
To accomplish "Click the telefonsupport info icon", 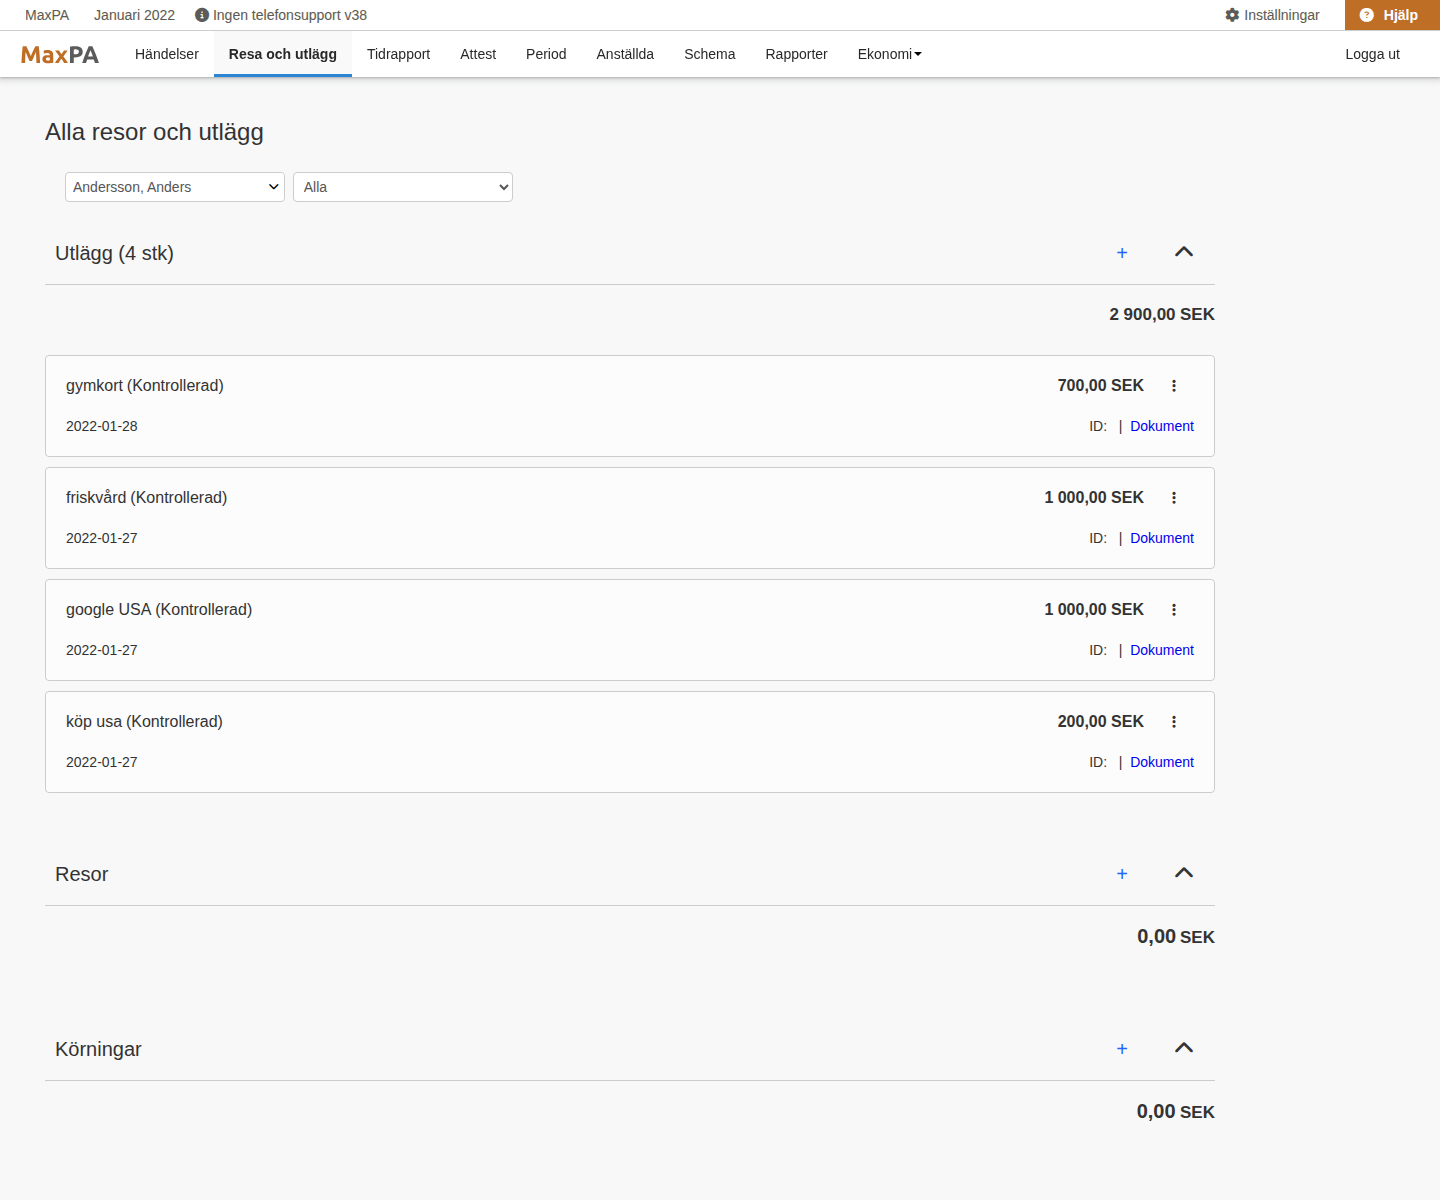I will [202, 15].
